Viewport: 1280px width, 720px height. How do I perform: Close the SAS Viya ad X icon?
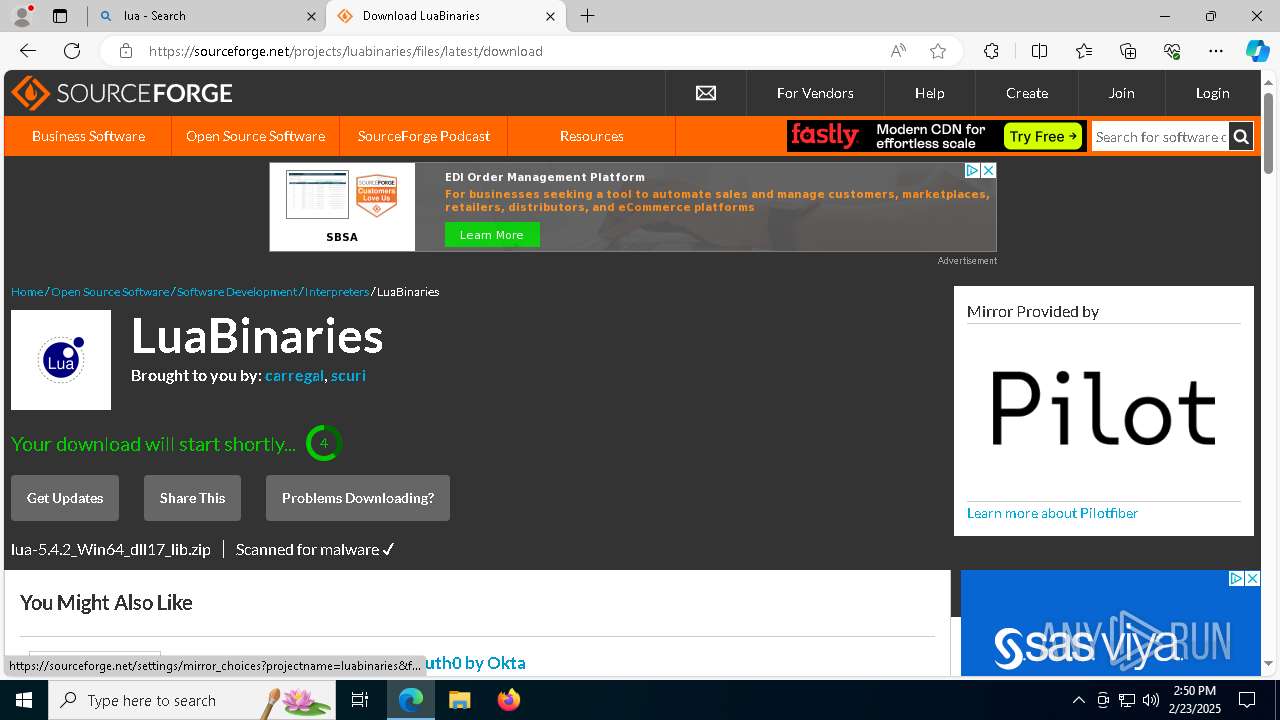(1252, 578)
